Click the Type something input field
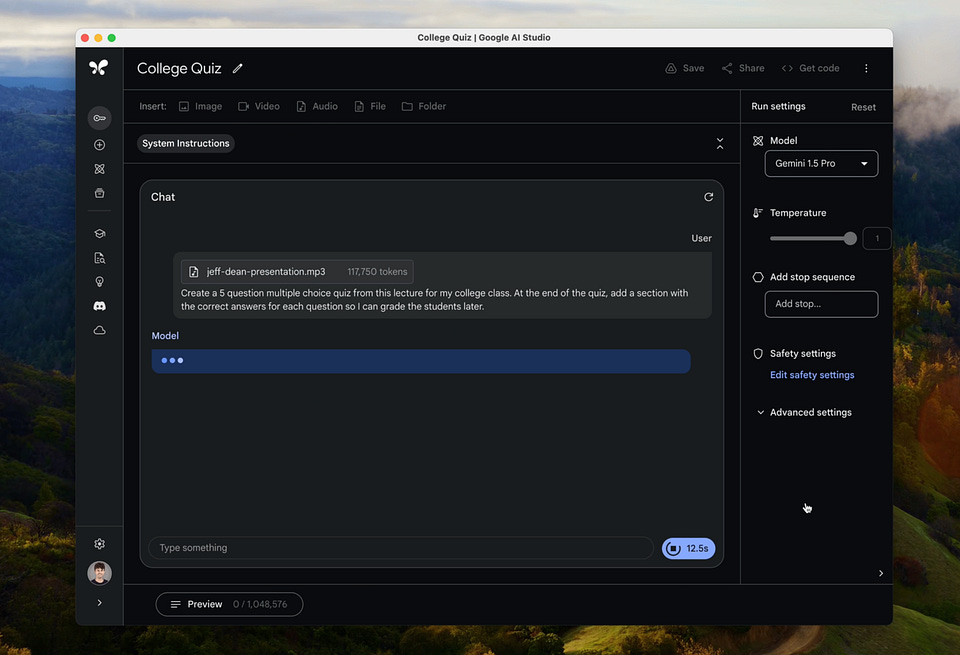Image resolution: width=960 pixels, height=655 pixels. [401, 548]
